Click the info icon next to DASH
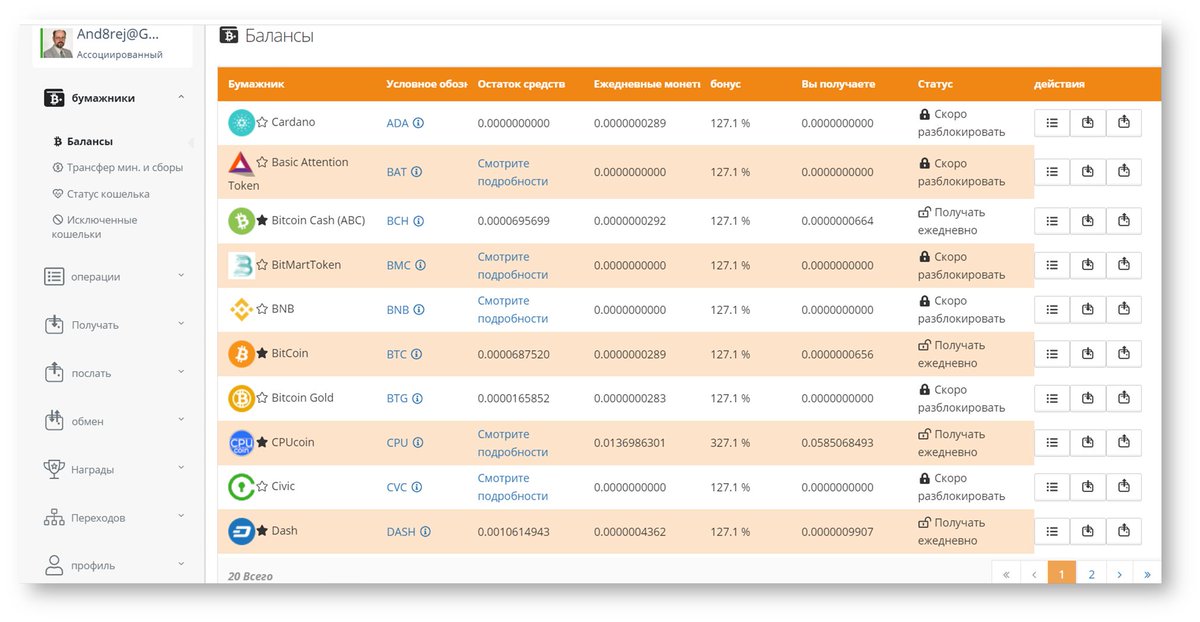Image resolution: width=1200 pixels, height=622 pixels. click(425, 532)
